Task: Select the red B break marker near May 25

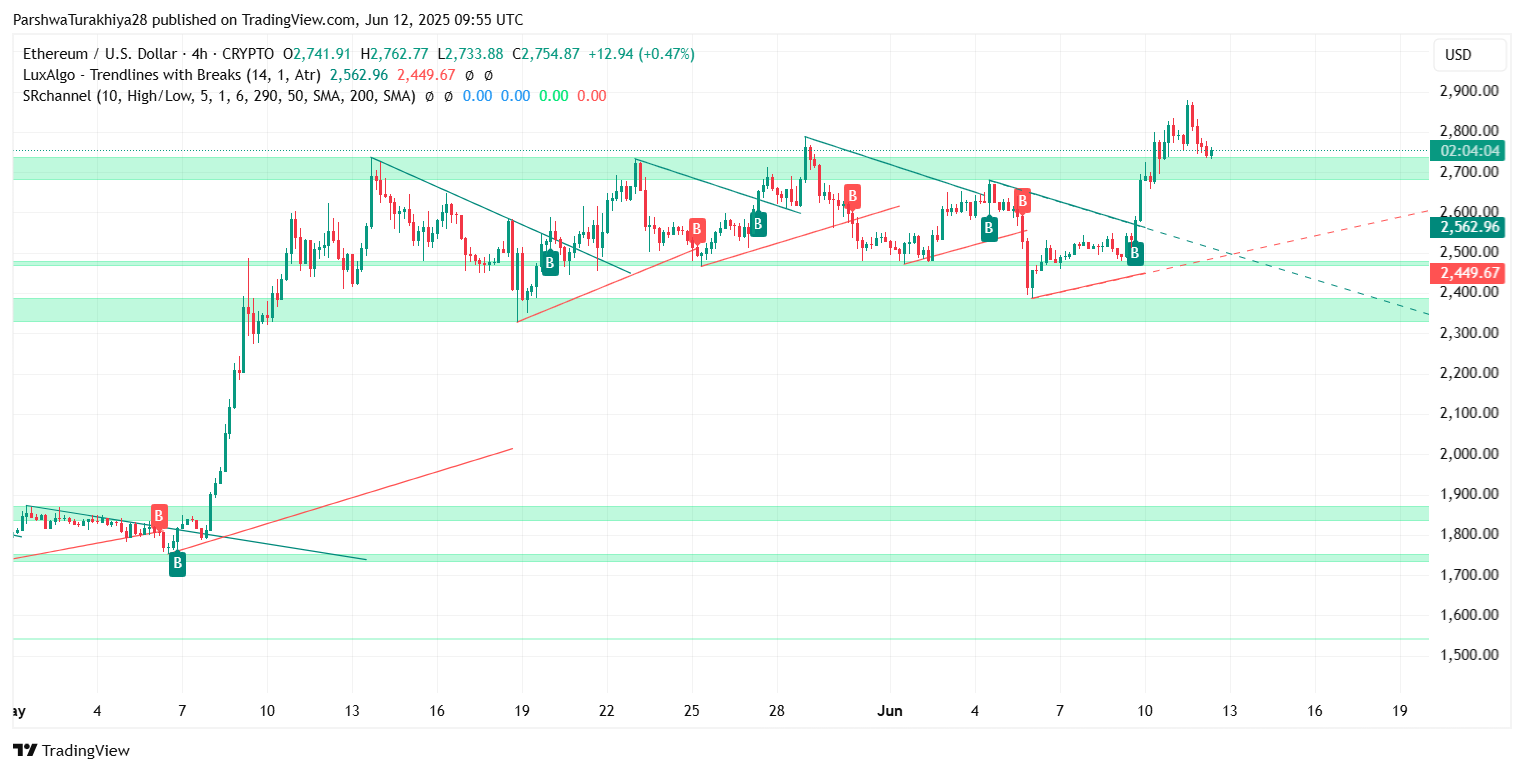Action: tap(697, 229)
